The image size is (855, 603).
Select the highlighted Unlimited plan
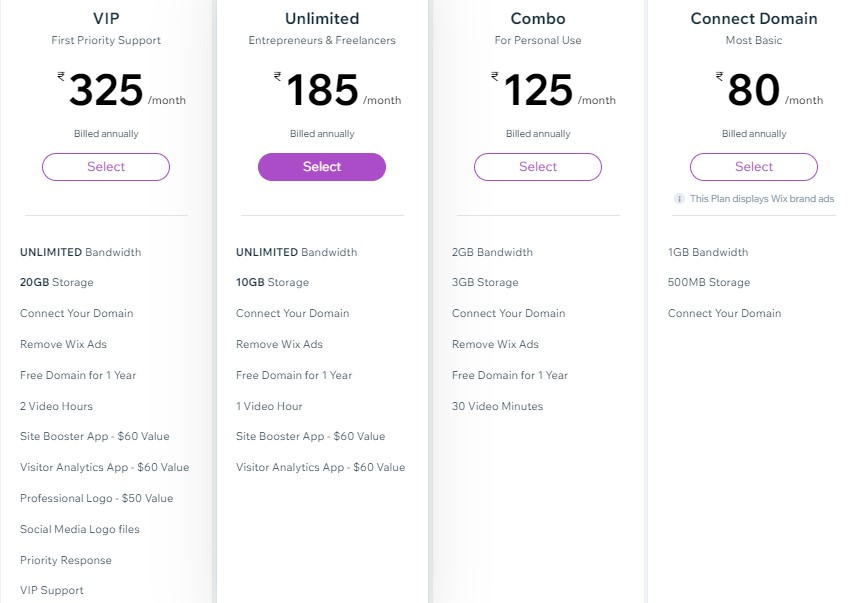321,166
